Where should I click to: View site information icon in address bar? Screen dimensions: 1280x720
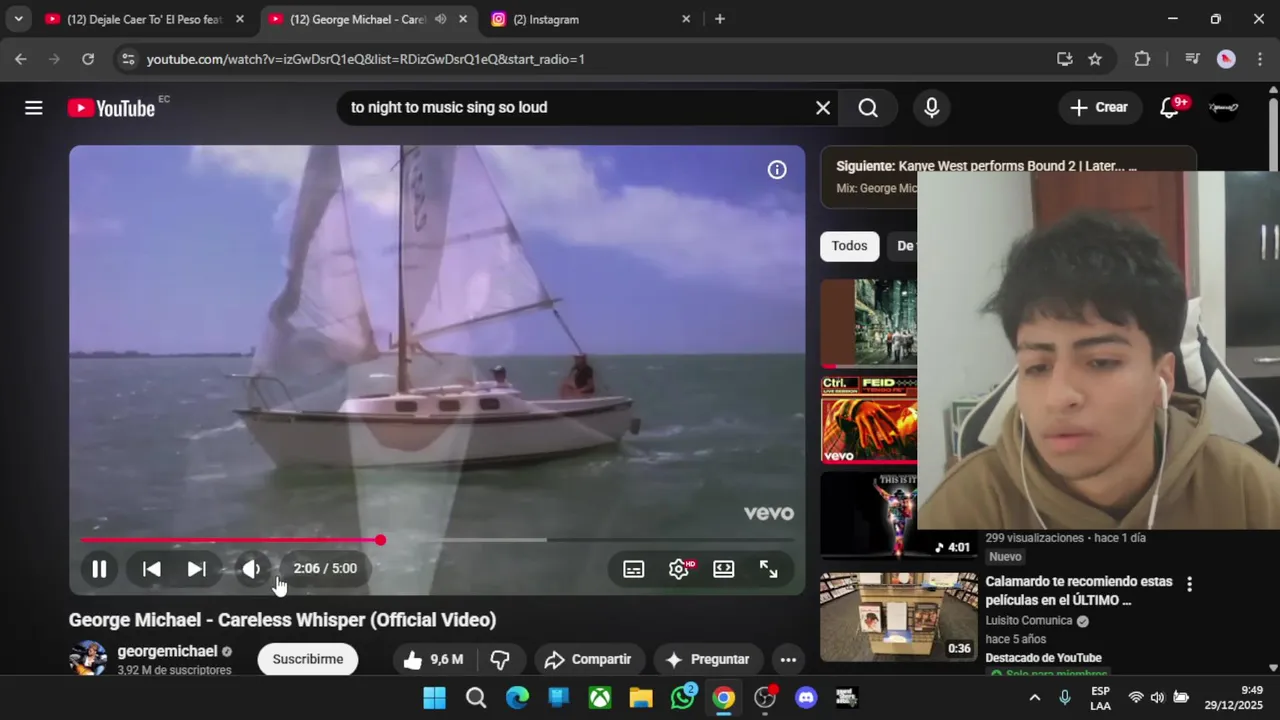click(x=128, y=59)
